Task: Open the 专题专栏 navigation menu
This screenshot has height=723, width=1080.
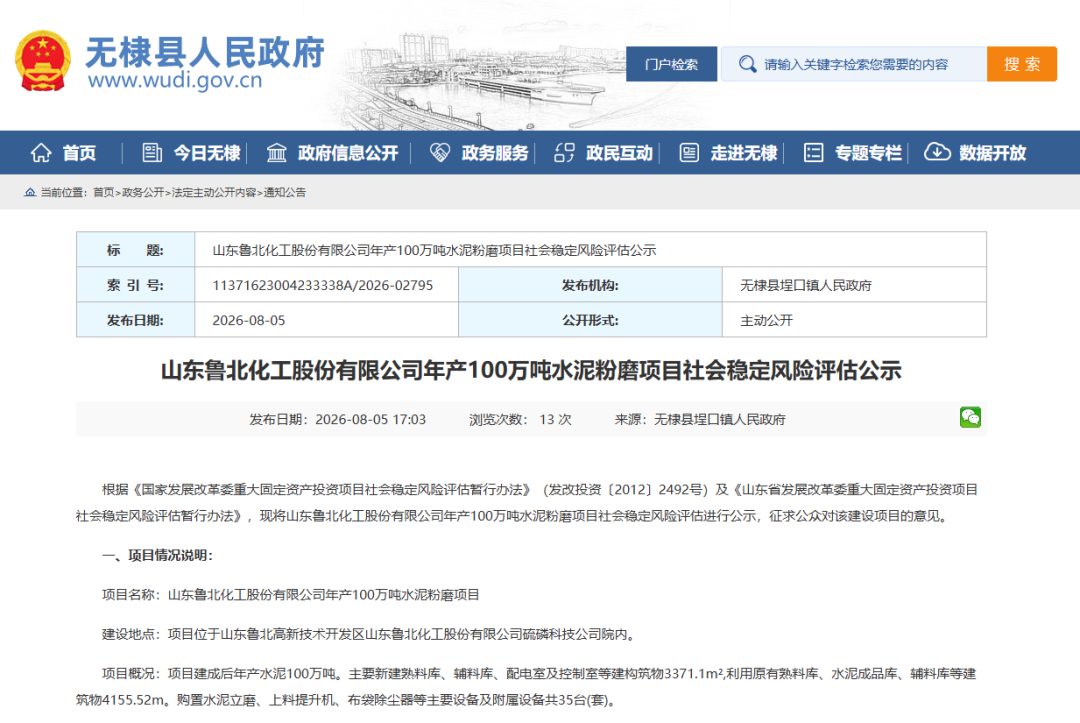Action: click(x=869, y=153)
